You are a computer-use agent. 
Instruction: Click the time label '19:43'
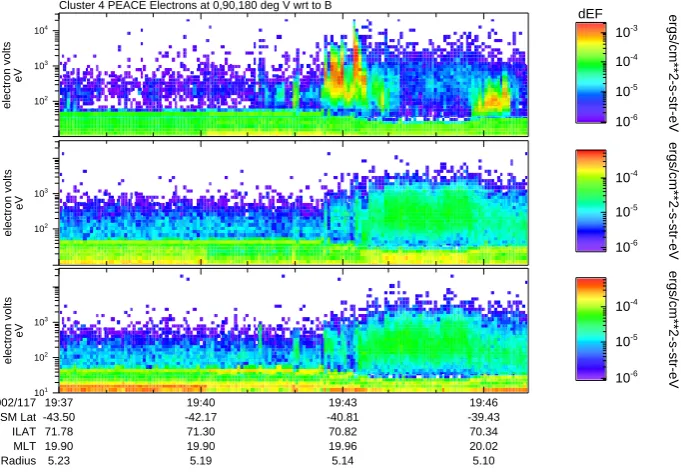(x=343, y=403)
